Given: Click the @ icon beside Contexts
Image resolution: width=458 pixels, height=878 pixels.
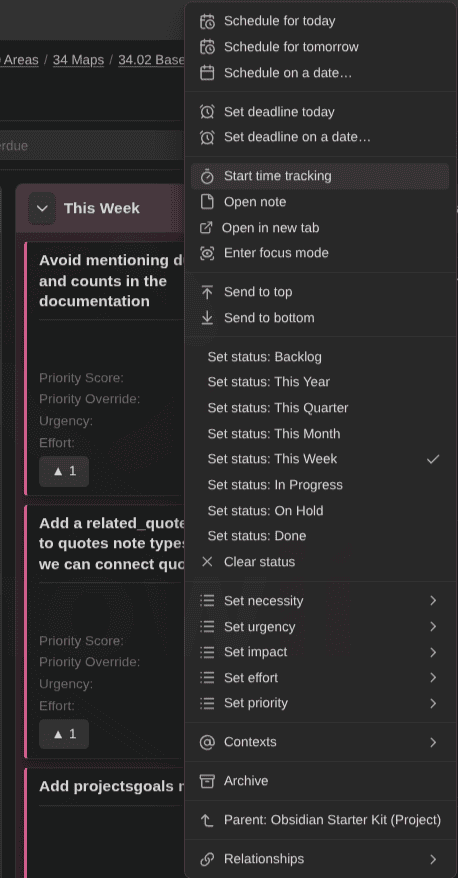Looking at the screenshot, I should coord(207,742).
